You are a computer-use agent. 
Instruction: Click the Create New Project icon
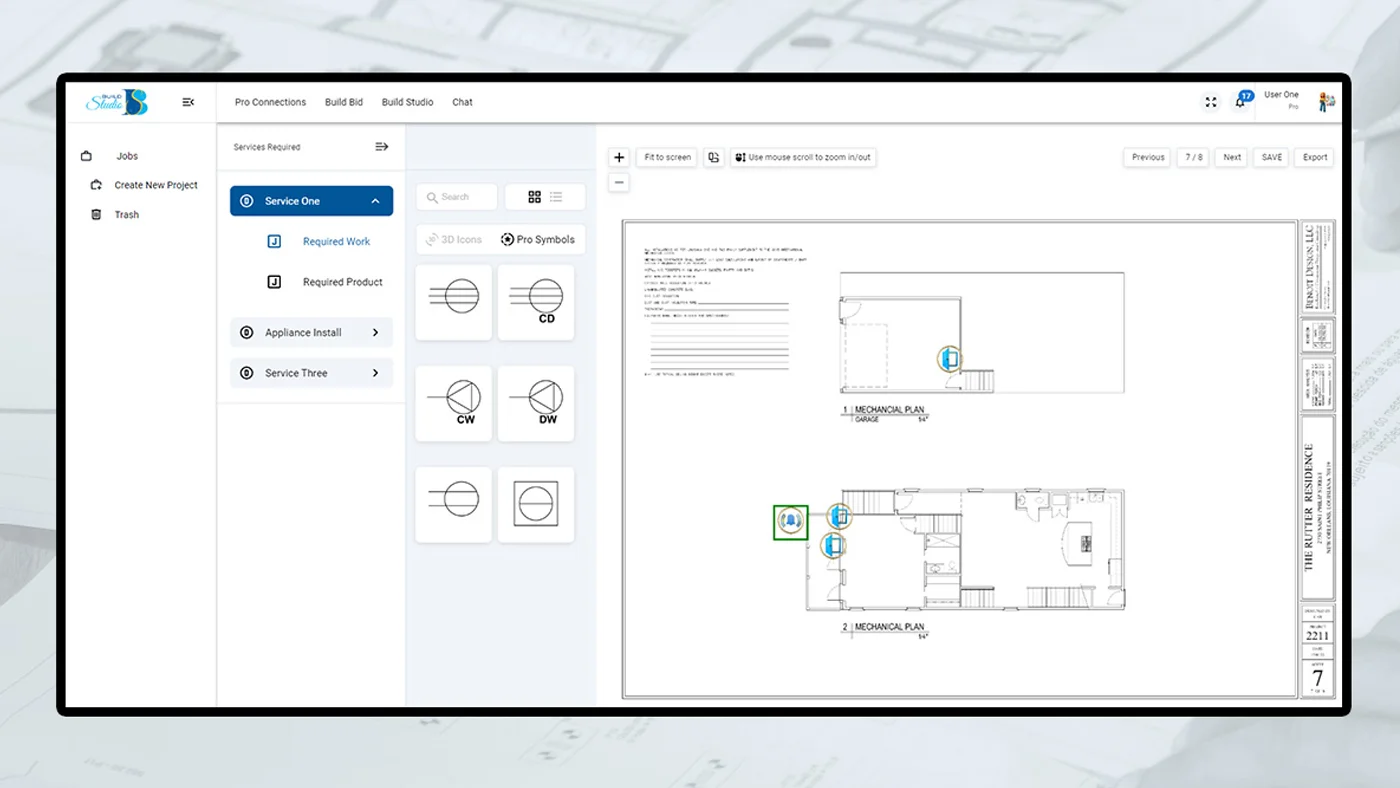coord(96,185)
